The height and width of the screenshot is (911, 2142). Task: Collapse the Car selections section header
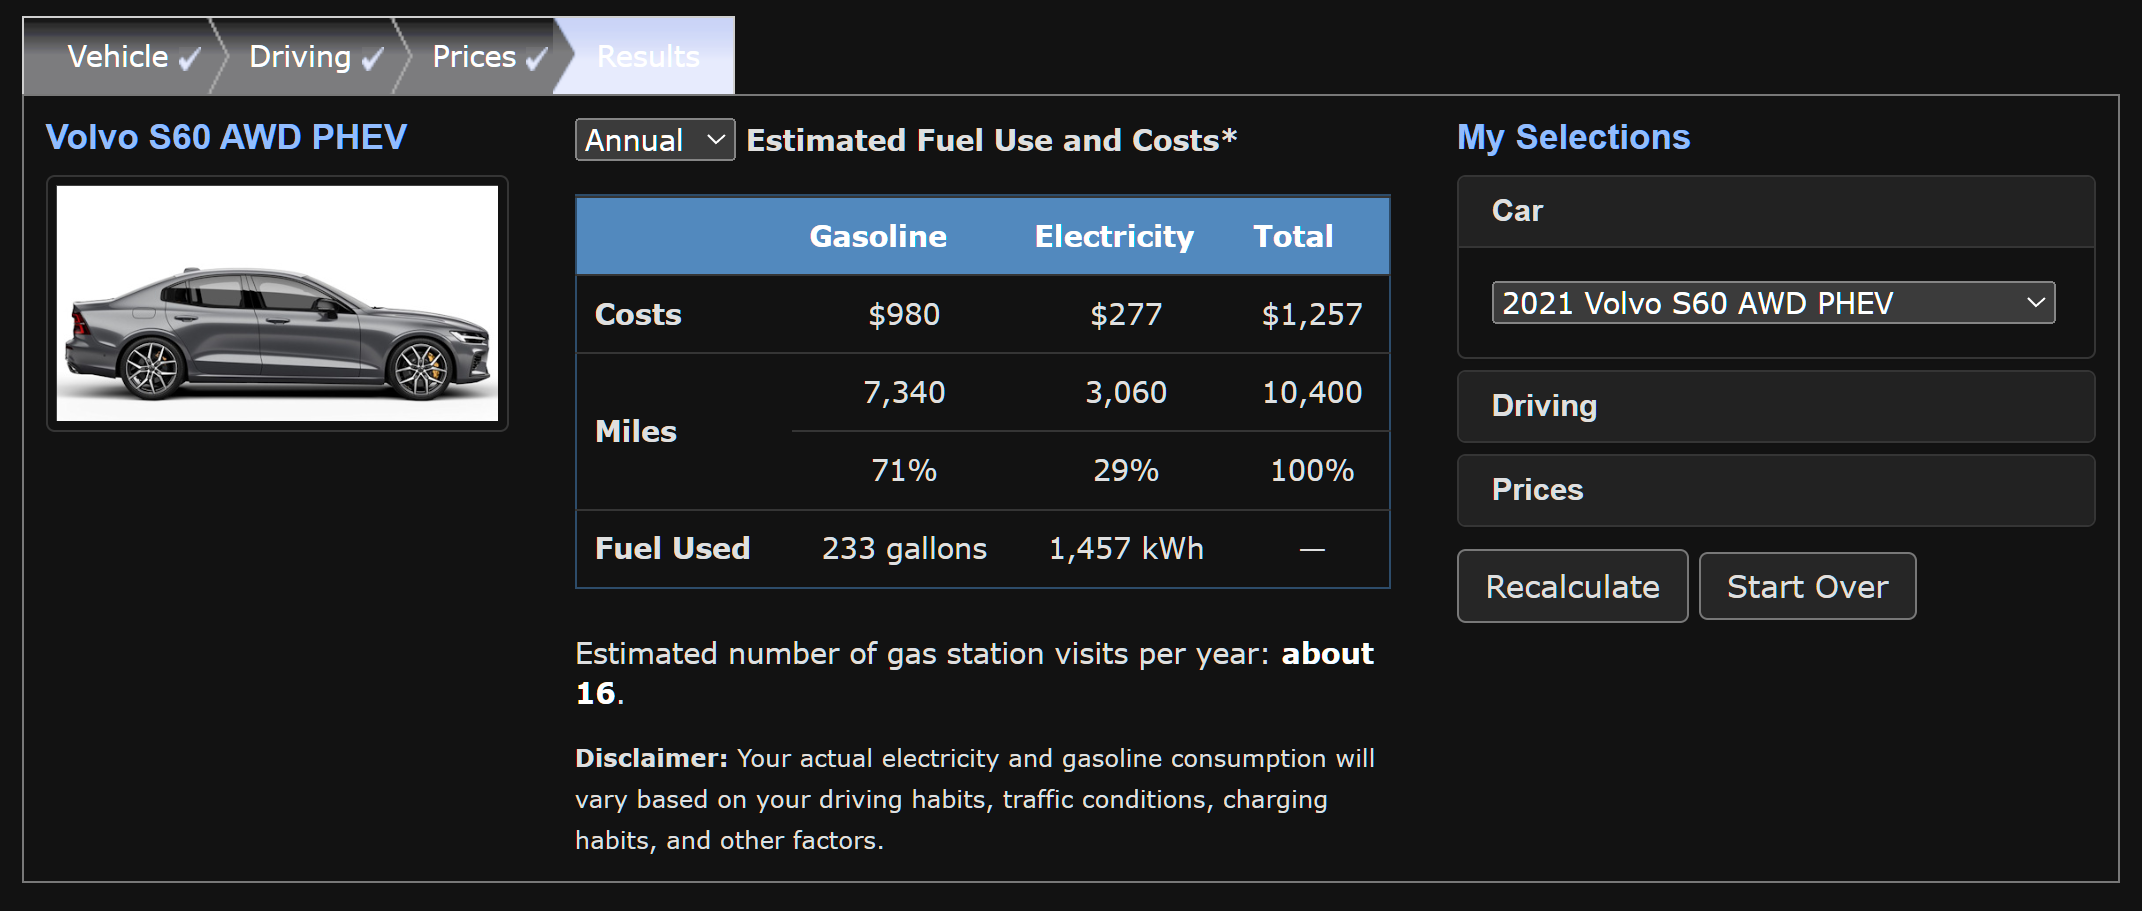click(1776, 211)
